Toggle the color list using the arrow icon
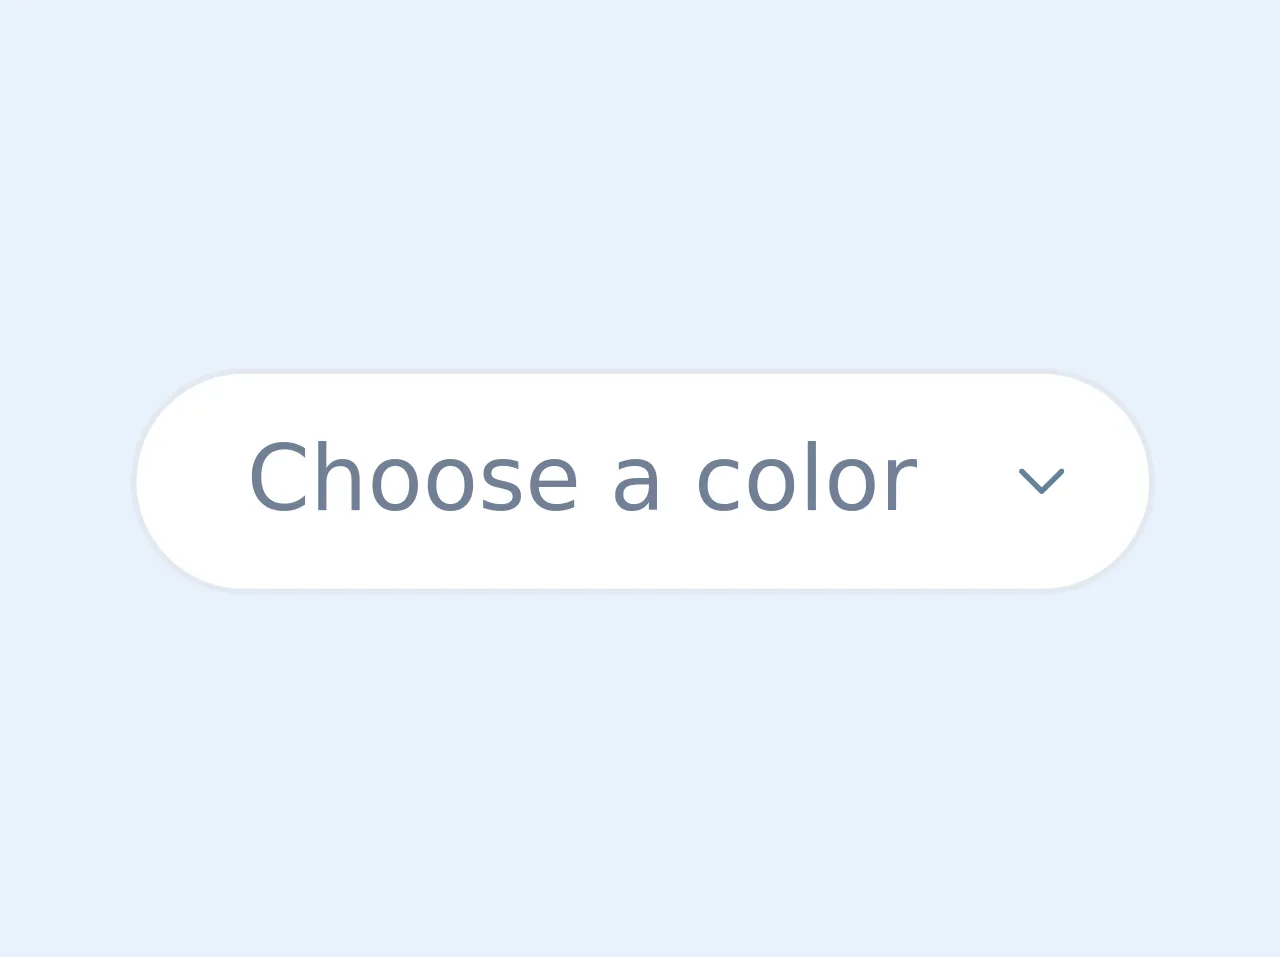 (x=1041, y=481)
